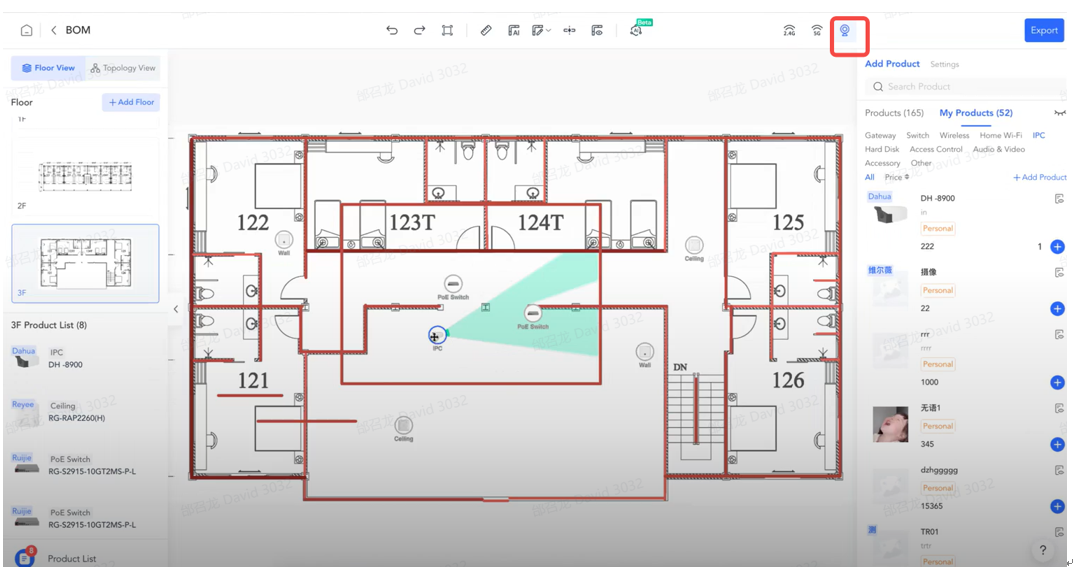
Task: Collapse the left floor panel
Action: pos(176,309)
